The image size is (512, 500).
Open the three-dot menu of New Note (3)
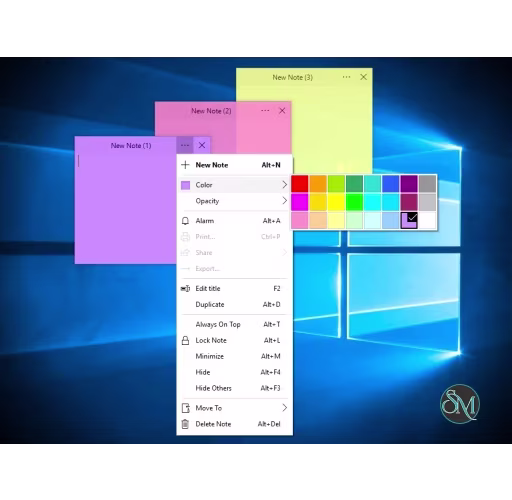[346, 77]
